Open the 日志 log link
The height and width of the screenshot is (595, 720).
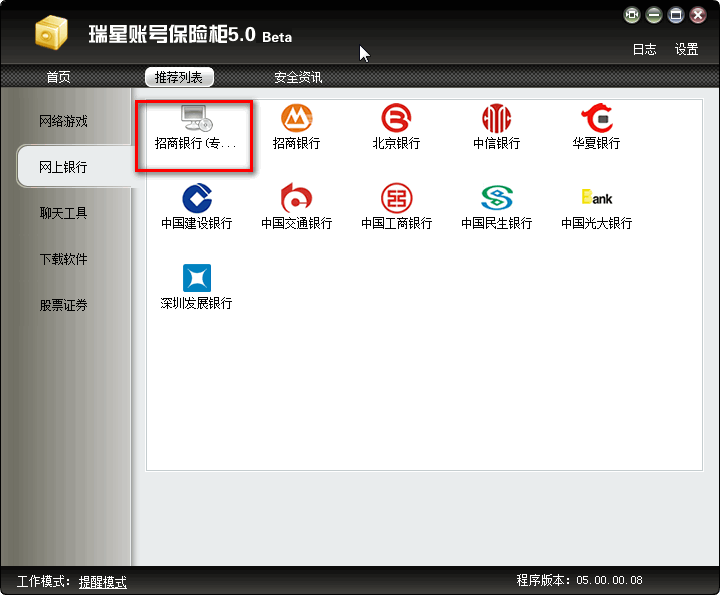(644, 49)
